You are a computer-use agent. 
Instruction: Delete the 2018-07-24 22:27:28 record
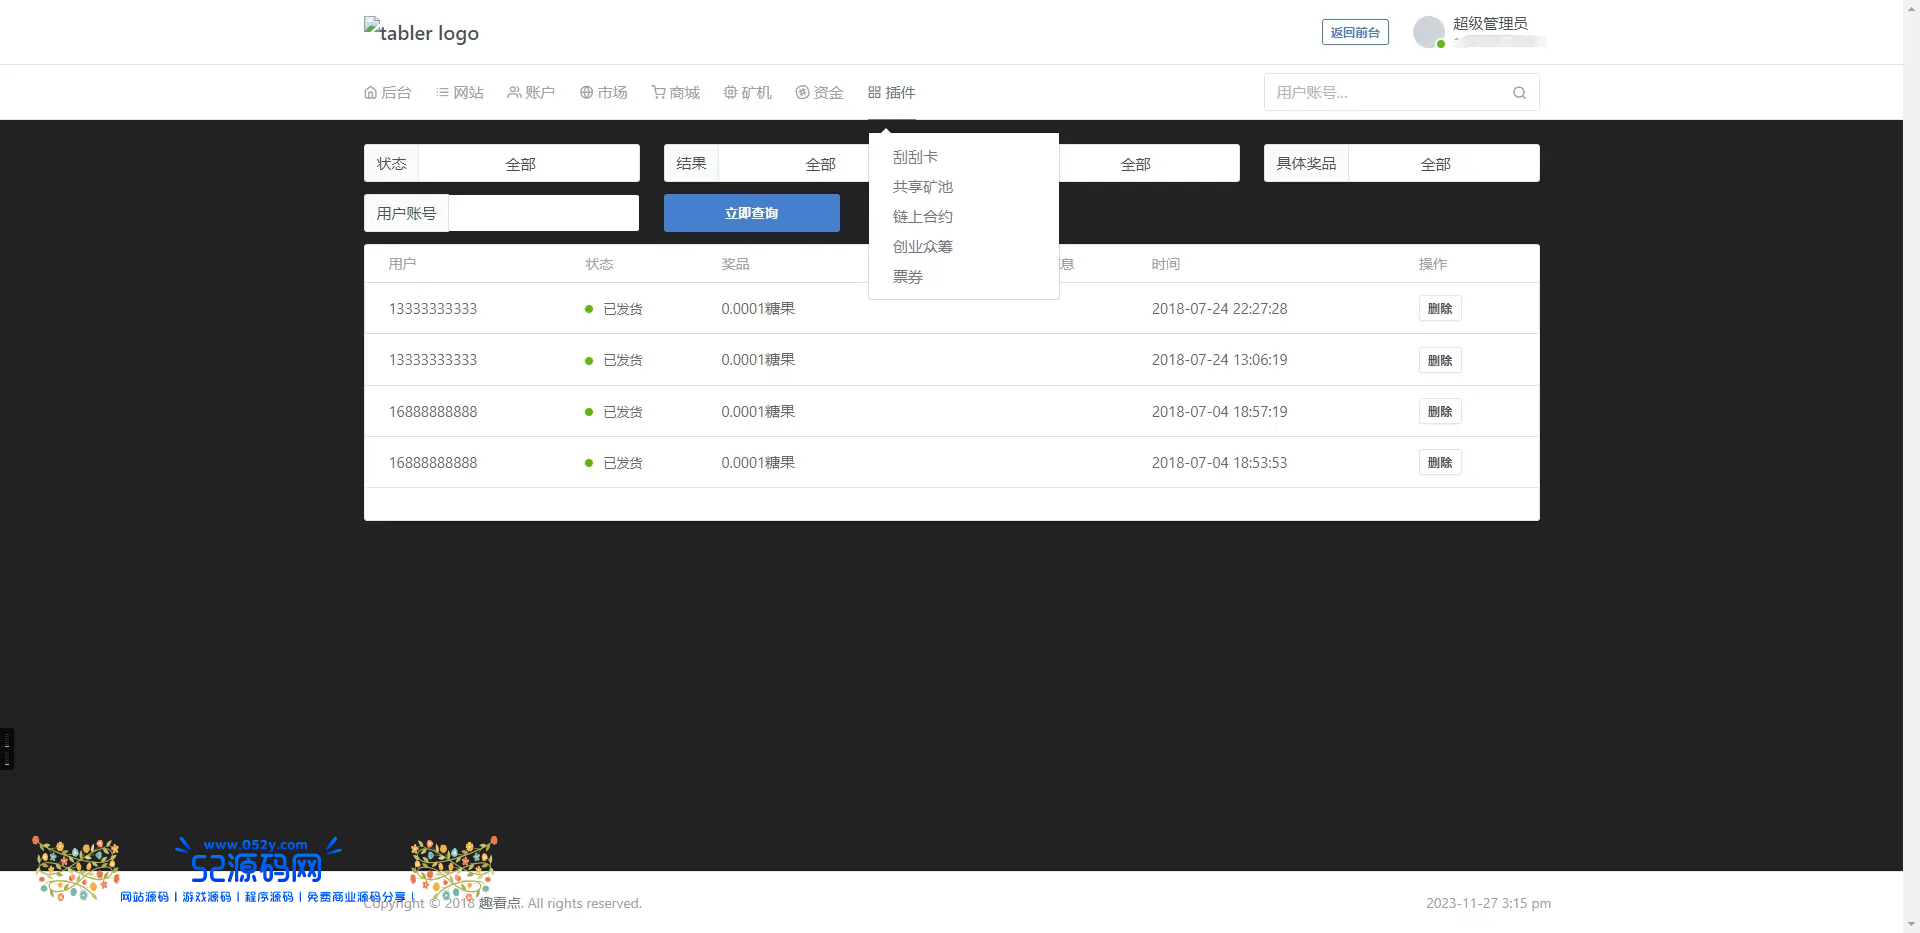1439,309
